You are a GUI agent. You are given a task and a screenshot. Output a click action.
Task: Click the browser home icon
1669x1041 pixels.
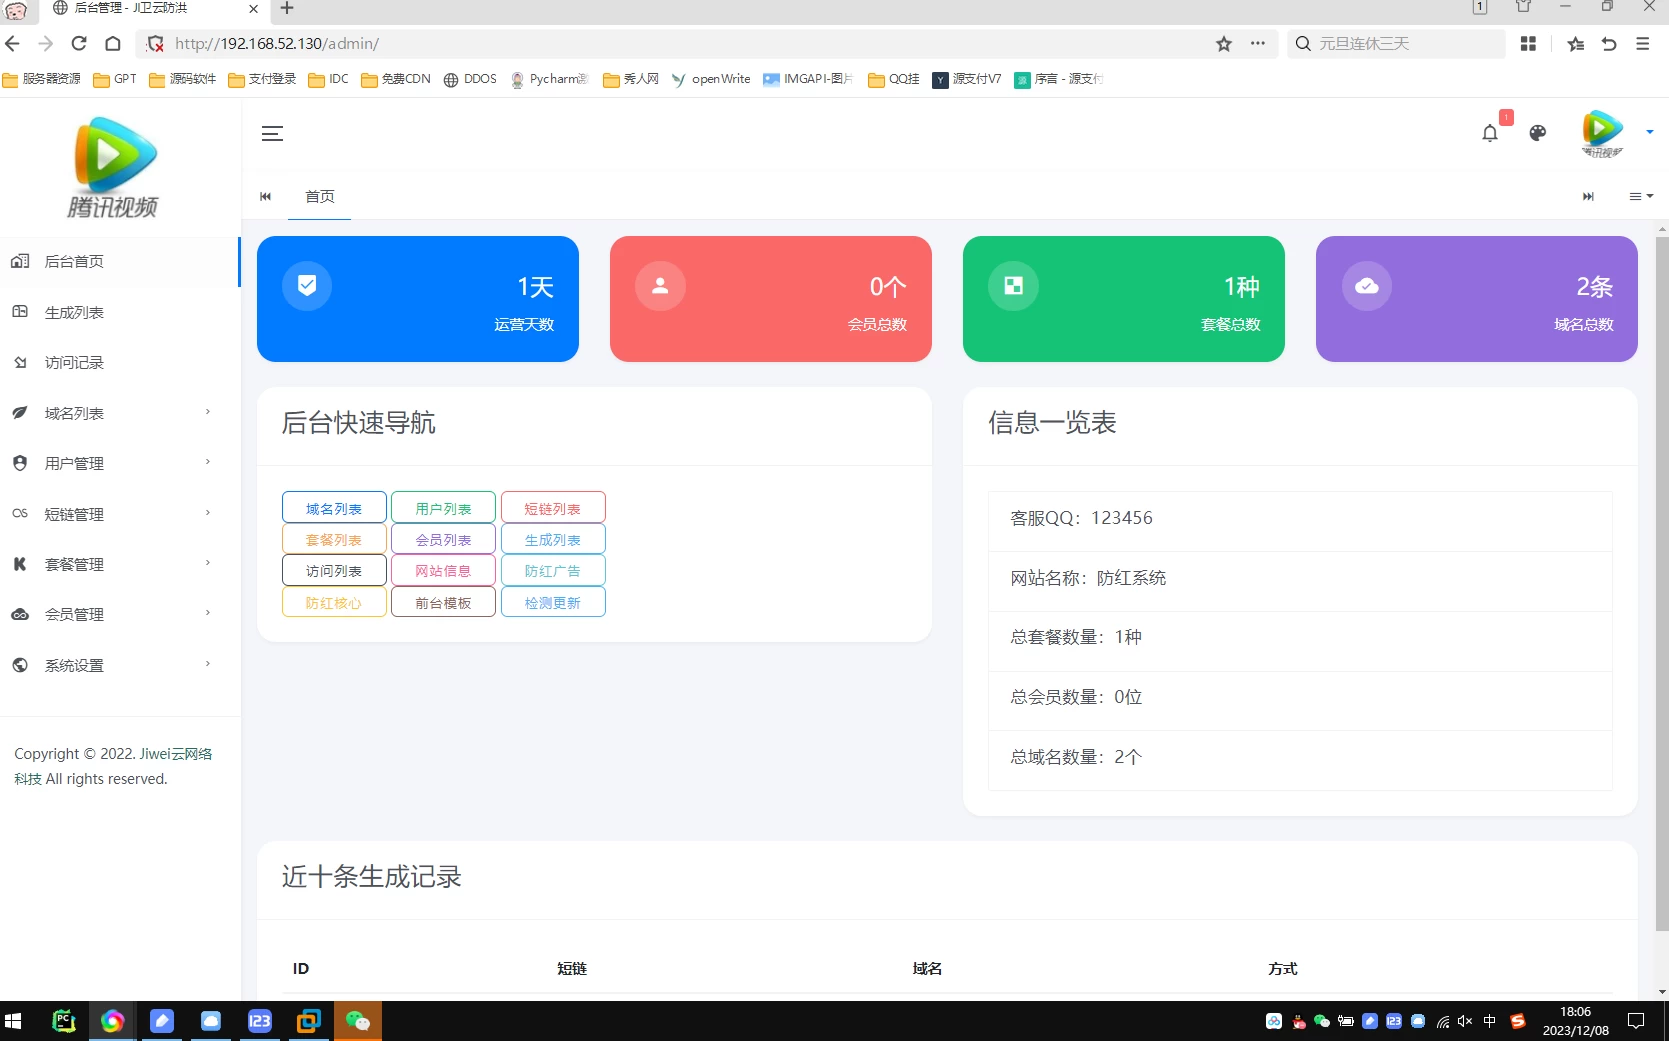tap(113, 44)
